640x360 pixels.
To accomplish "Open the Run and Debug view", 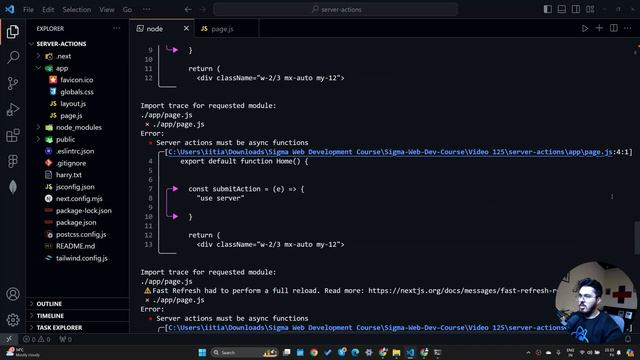I will pos(13,109).
